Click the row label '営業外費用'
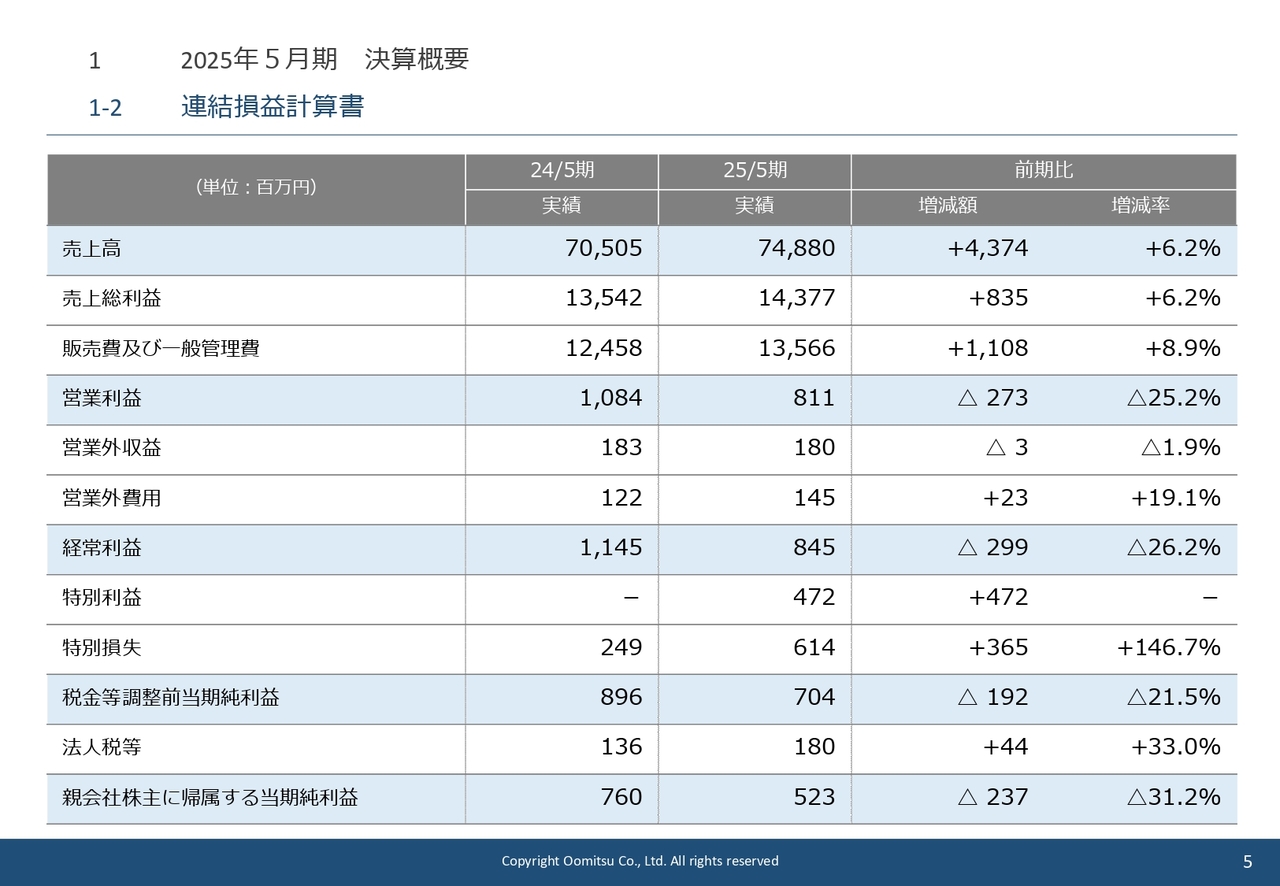The width and height of the screenshot is (1280, 886). tap(112, 498)
